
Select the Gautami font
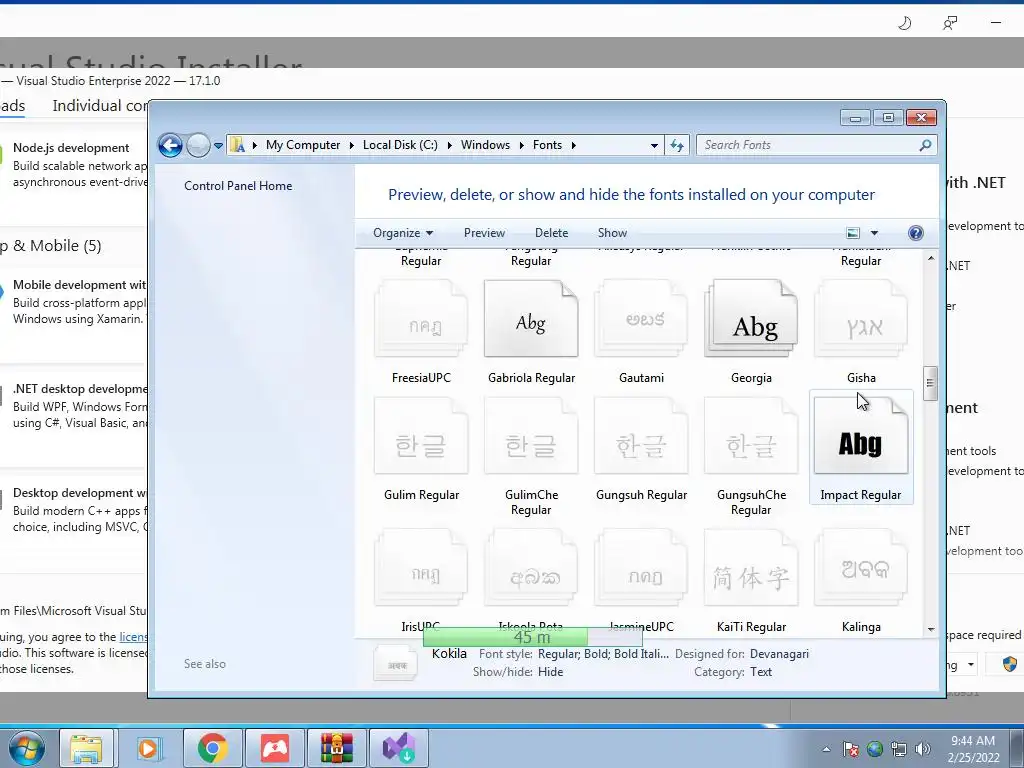coord(641,332)
